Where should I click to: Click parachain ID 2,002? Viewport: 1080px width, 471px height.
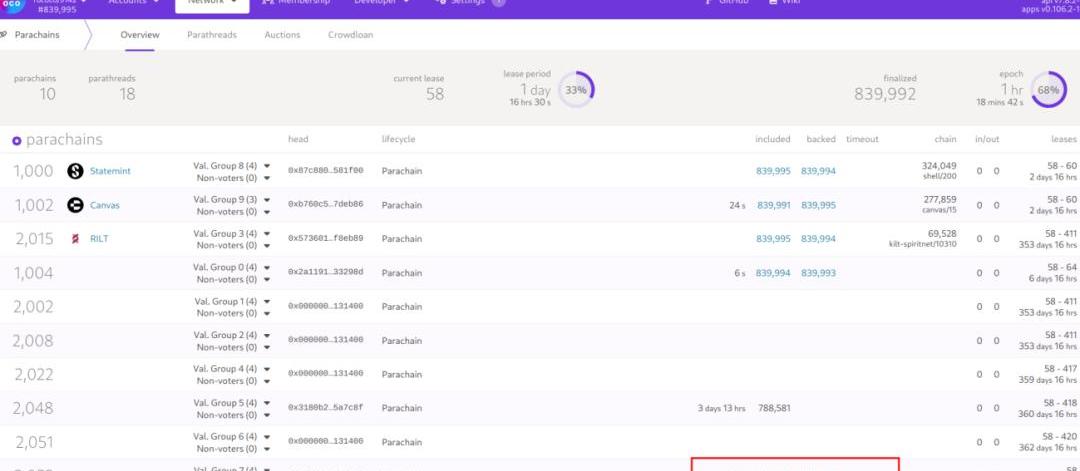[34, 306]
